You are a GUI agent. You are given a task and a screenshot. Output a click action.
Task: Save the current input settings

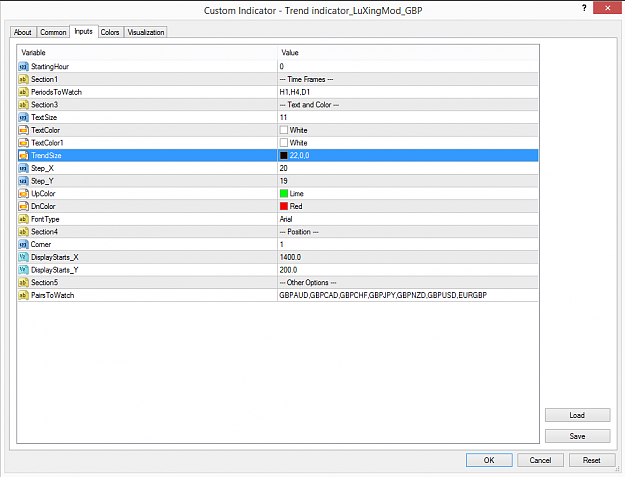point(578,436)
